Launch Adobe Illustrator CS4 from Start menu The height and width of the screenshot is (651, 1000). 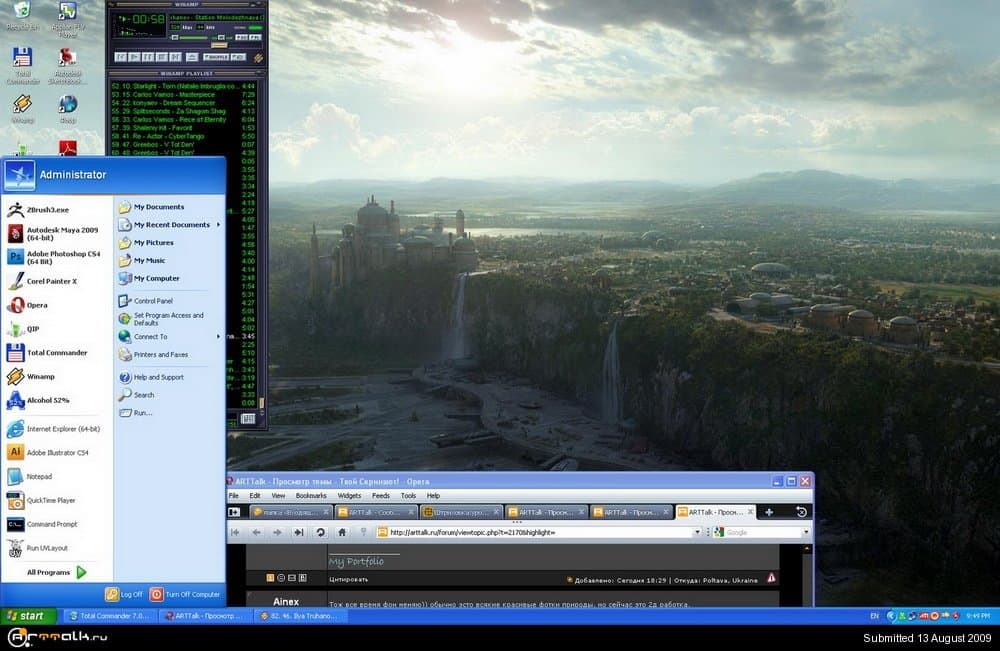[57, 453]
